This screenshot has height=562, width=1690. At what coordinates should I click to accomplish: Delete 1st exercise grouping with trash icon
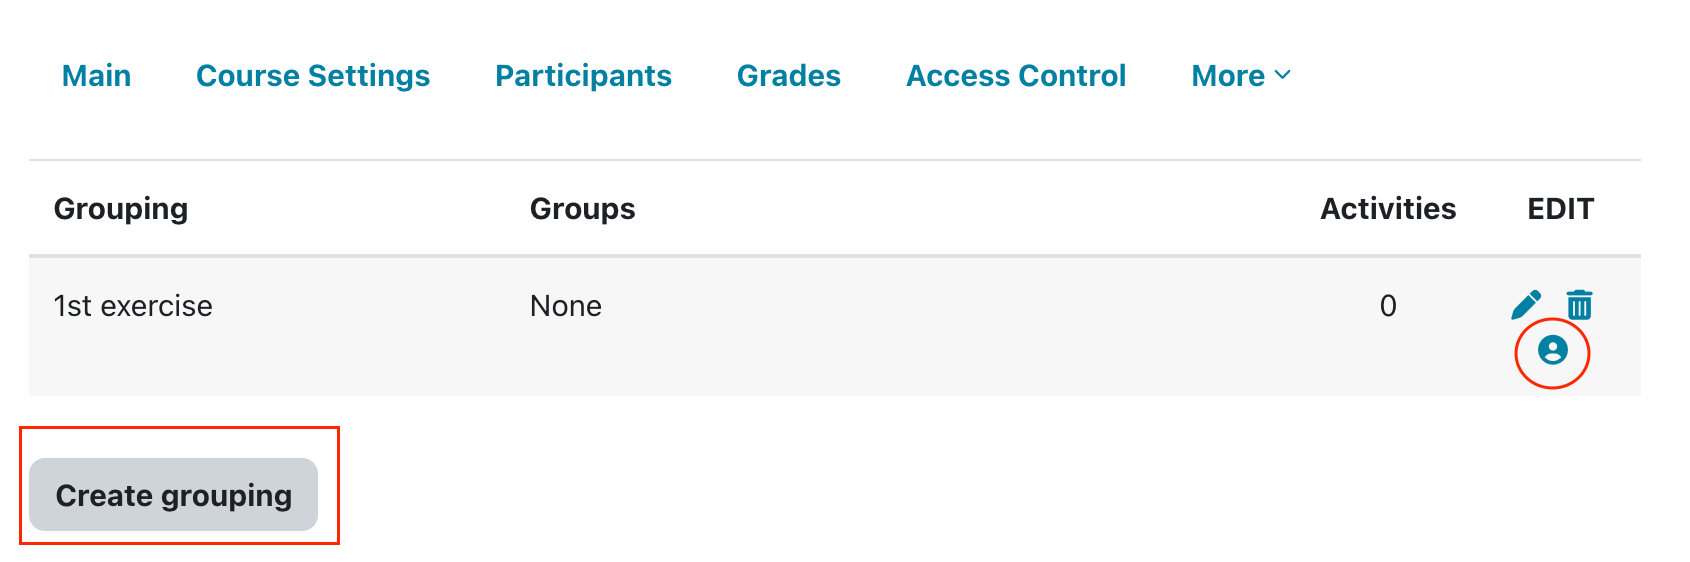(1579, 305)
